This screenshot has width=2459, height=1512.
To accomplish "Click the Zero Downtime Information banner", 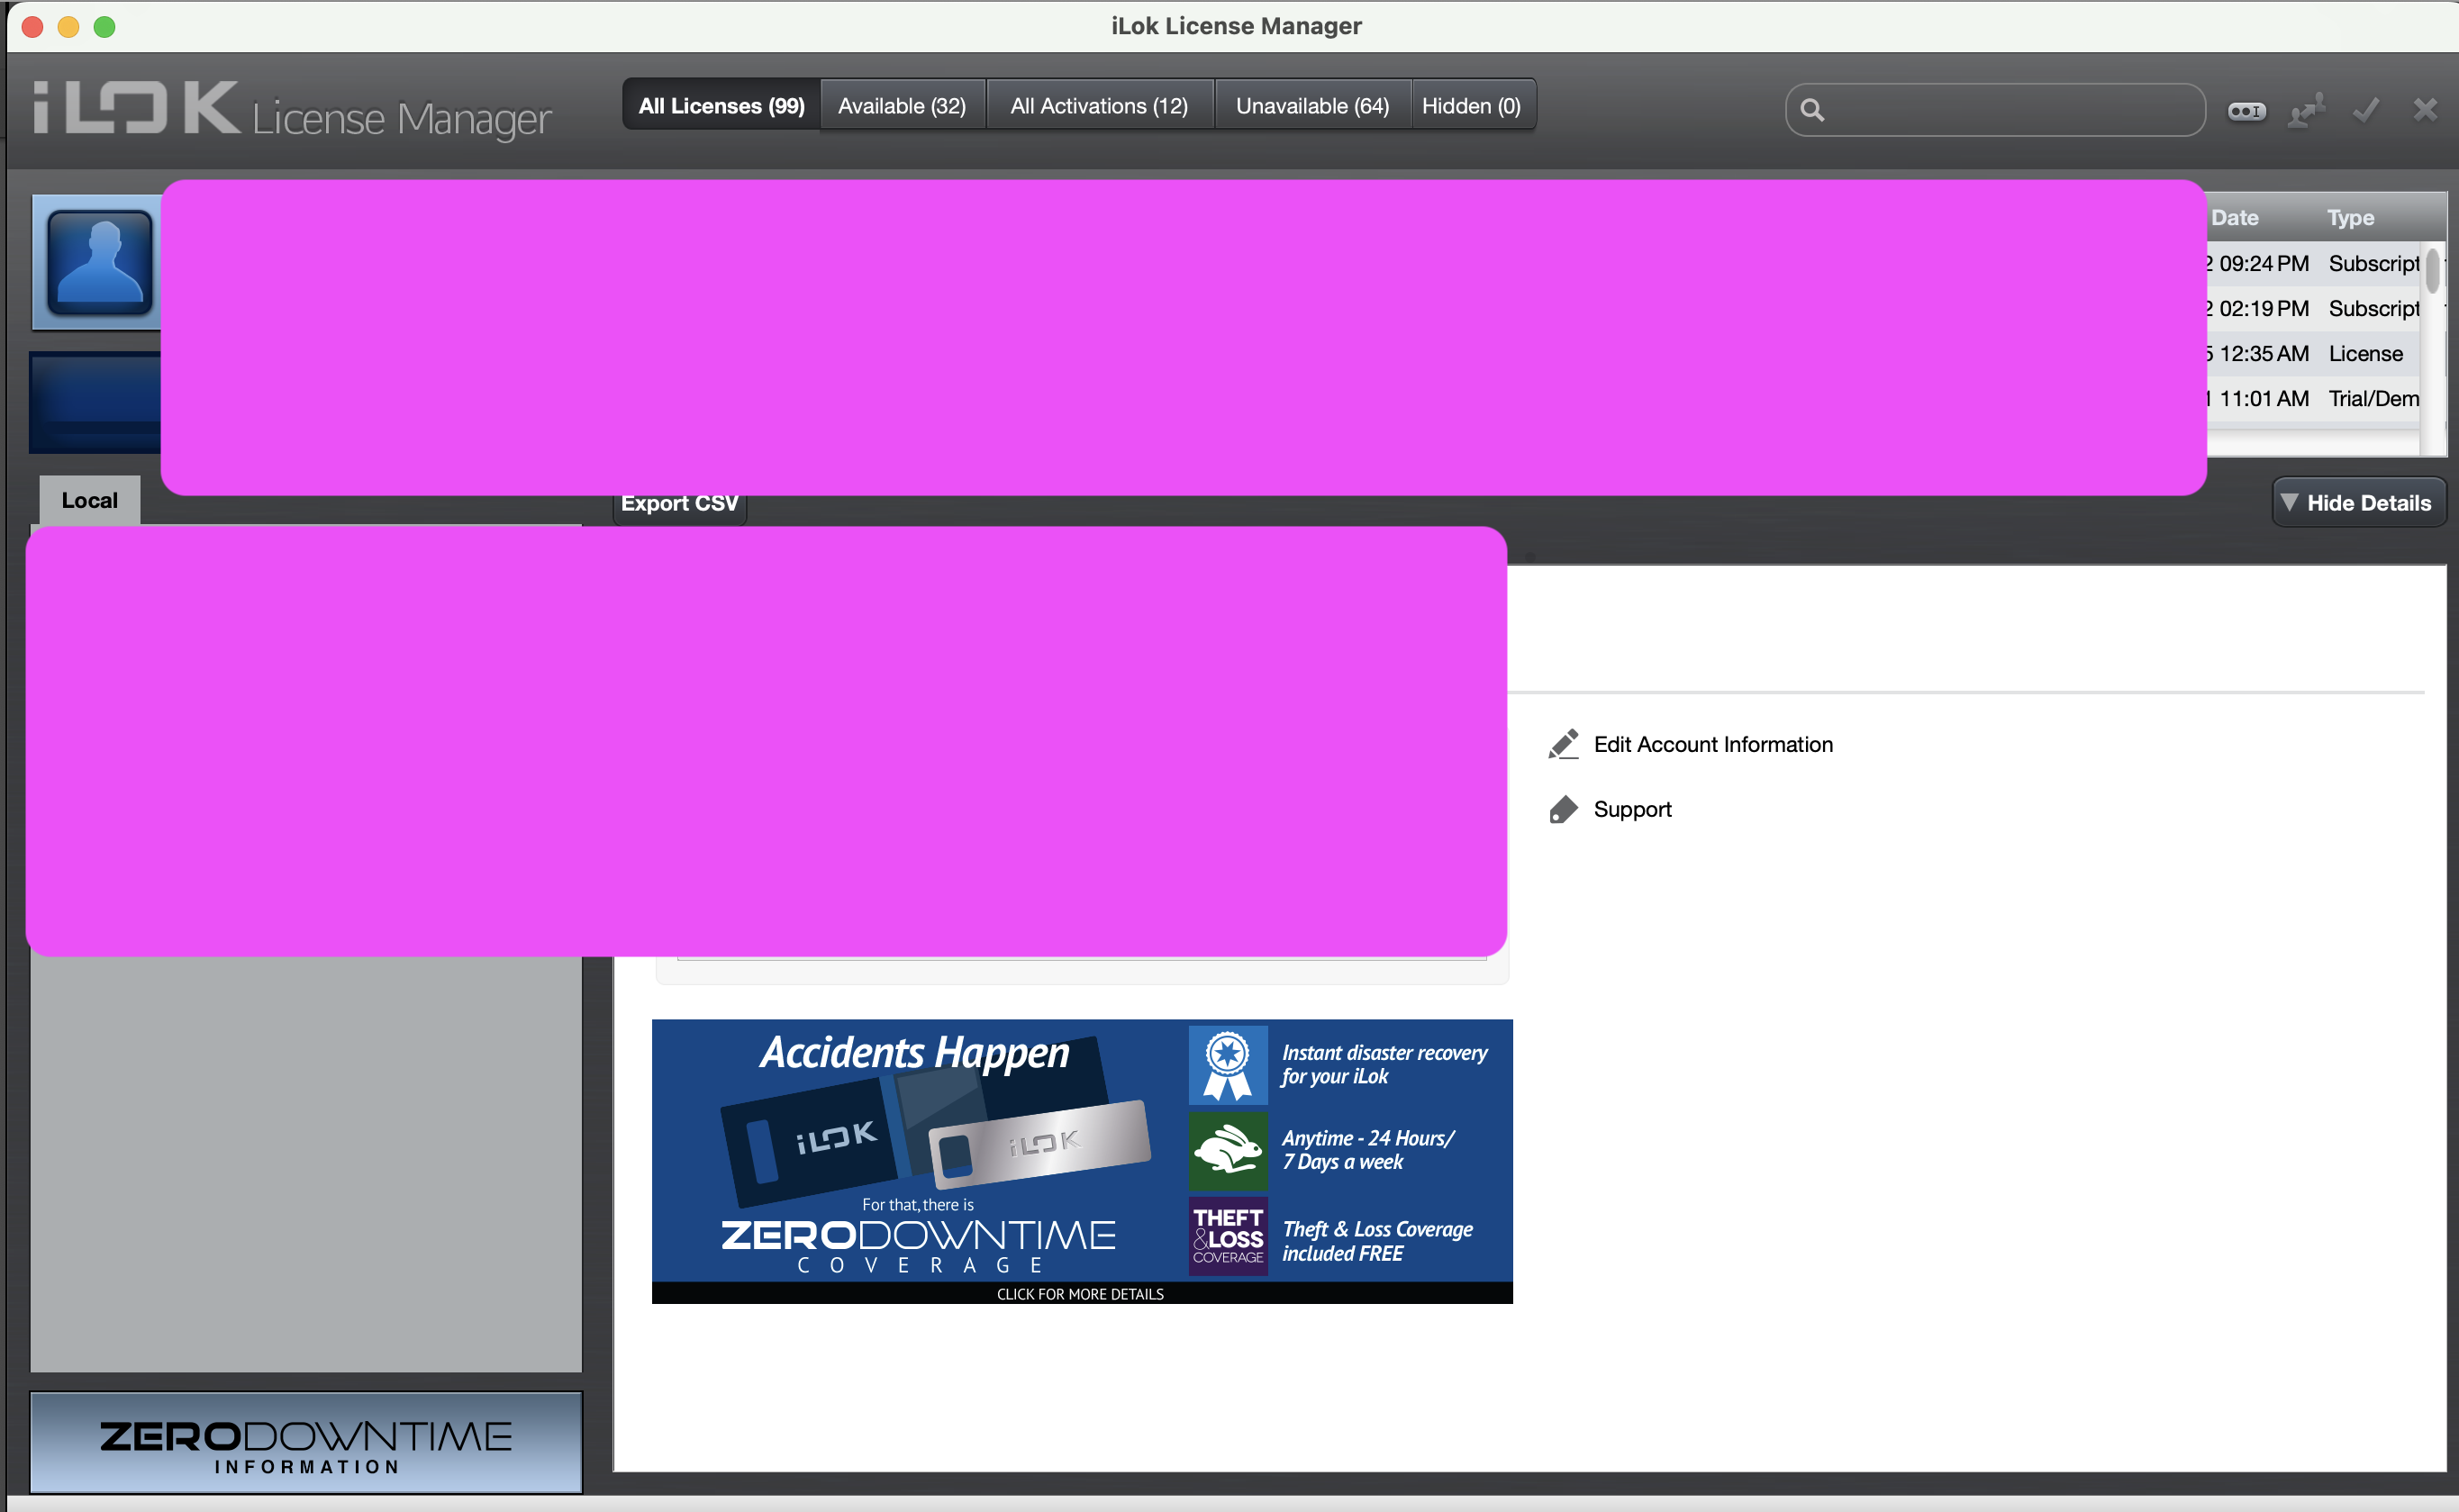I will tap(306, 1444).
